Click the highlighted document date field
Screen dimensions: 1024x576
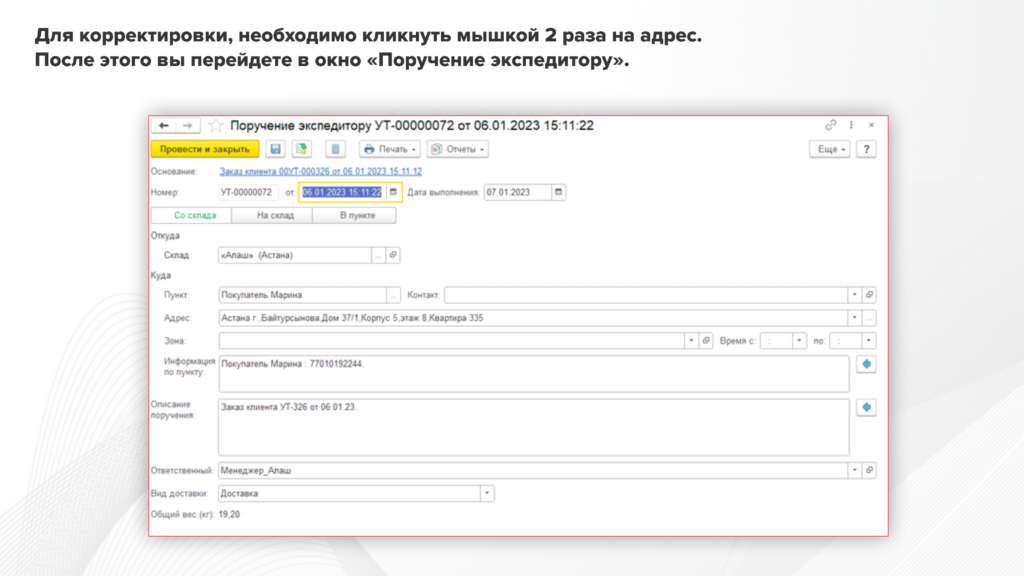coord(343,192)
